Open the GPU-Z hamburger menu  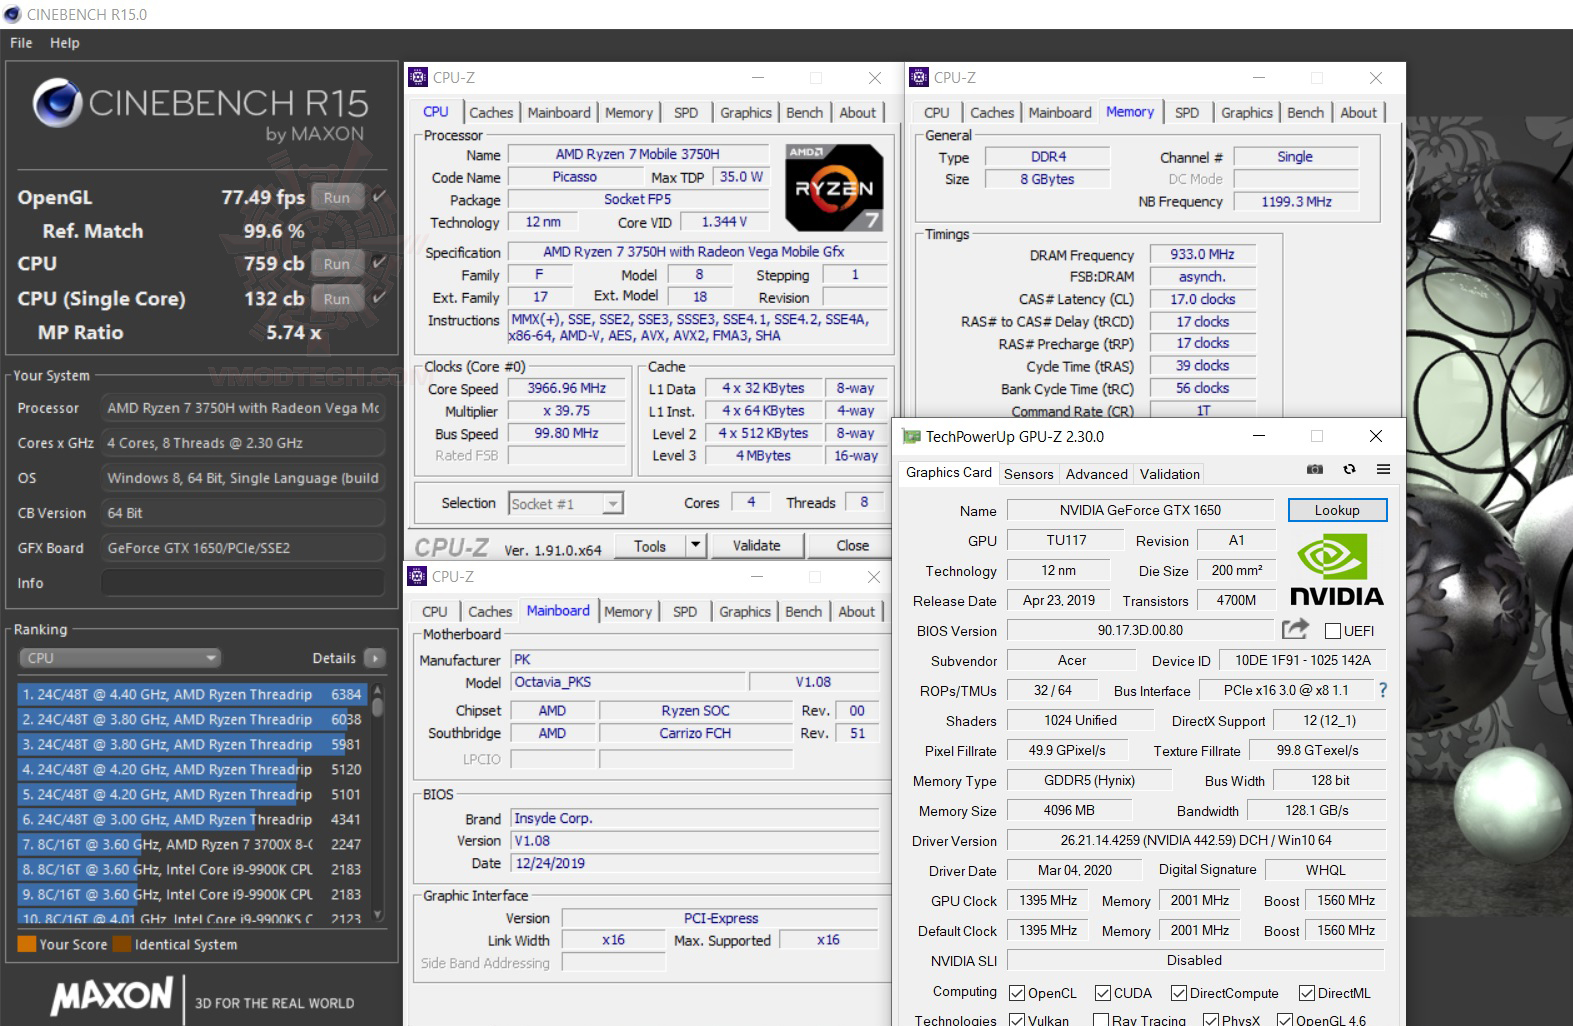1383,469
